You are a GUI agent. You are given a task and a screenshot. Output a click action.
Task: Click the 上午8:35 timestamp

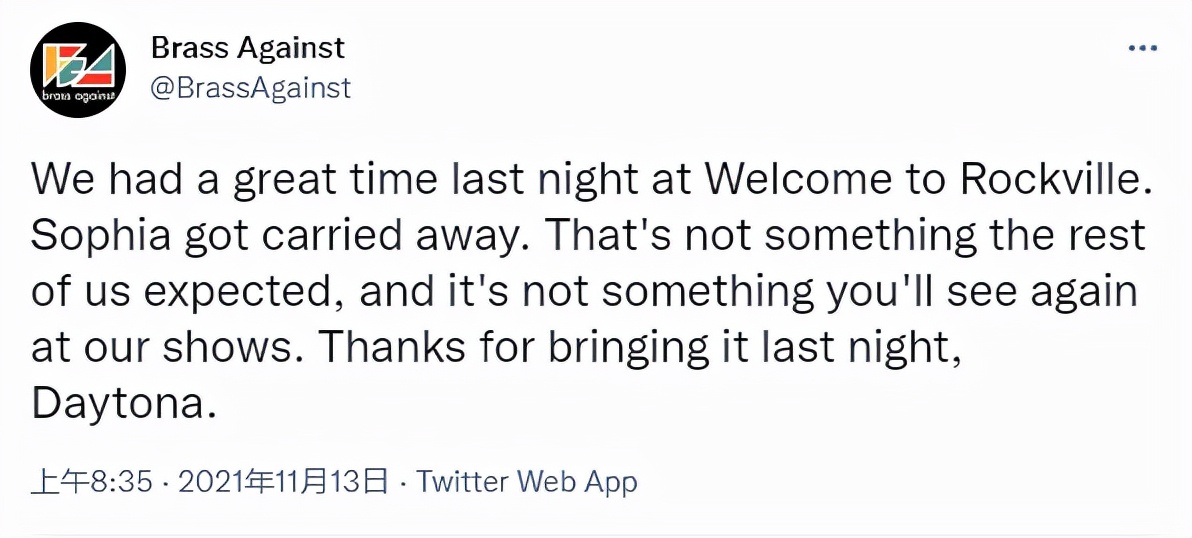[x=91, y=482]
